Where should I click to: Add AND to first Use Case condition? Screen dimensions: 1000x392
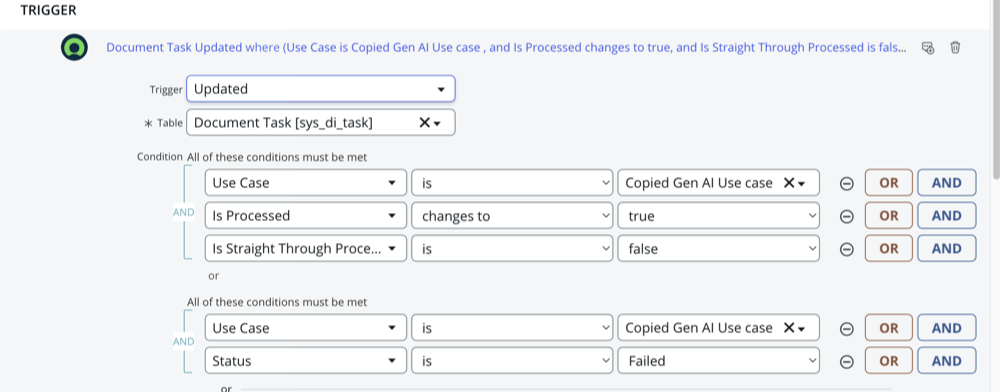tap(946, 183)
